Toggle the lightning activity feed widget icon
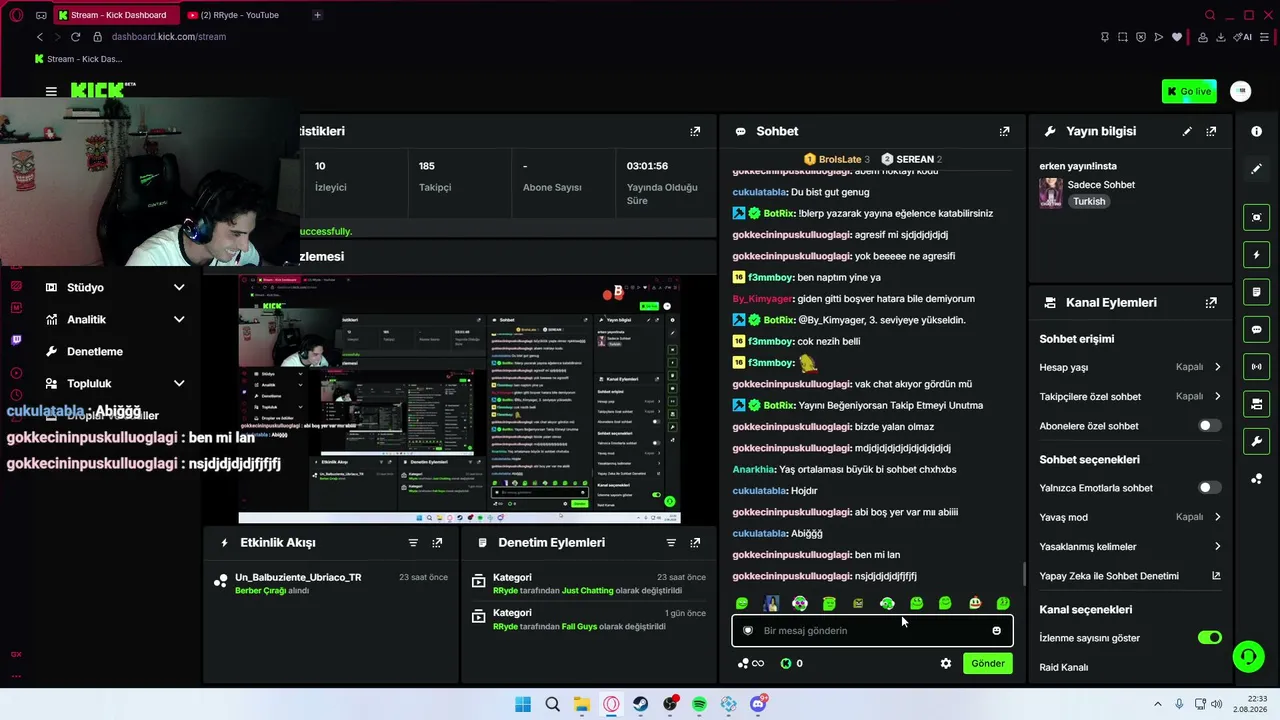The width and height of the screenshot is (1280, 720). pos(1257,255)
